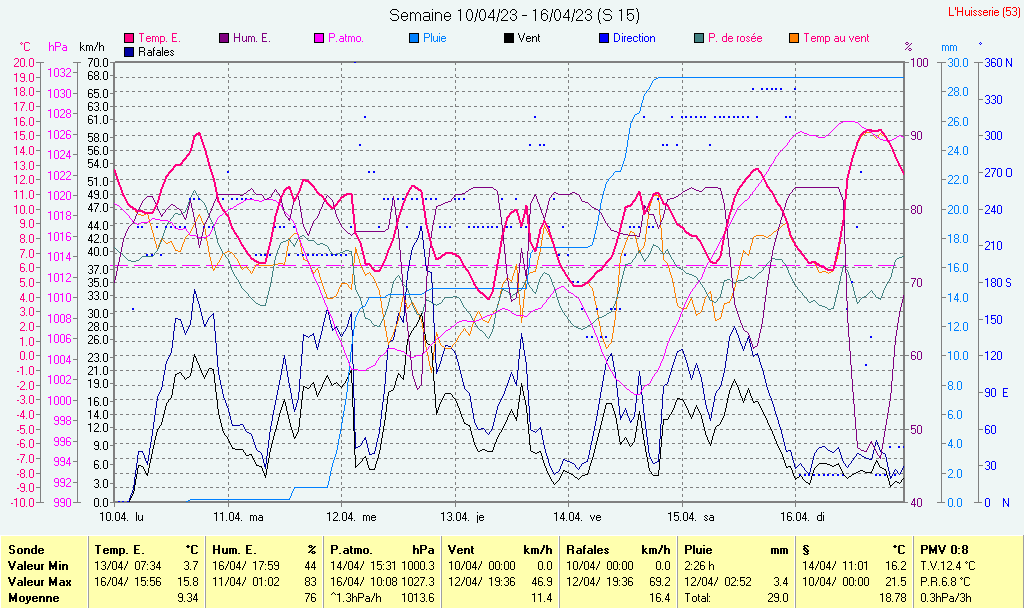Click the °C axis unit label at top left
1024x608 pixels.
pyautogui.click(x=25, y=47)
